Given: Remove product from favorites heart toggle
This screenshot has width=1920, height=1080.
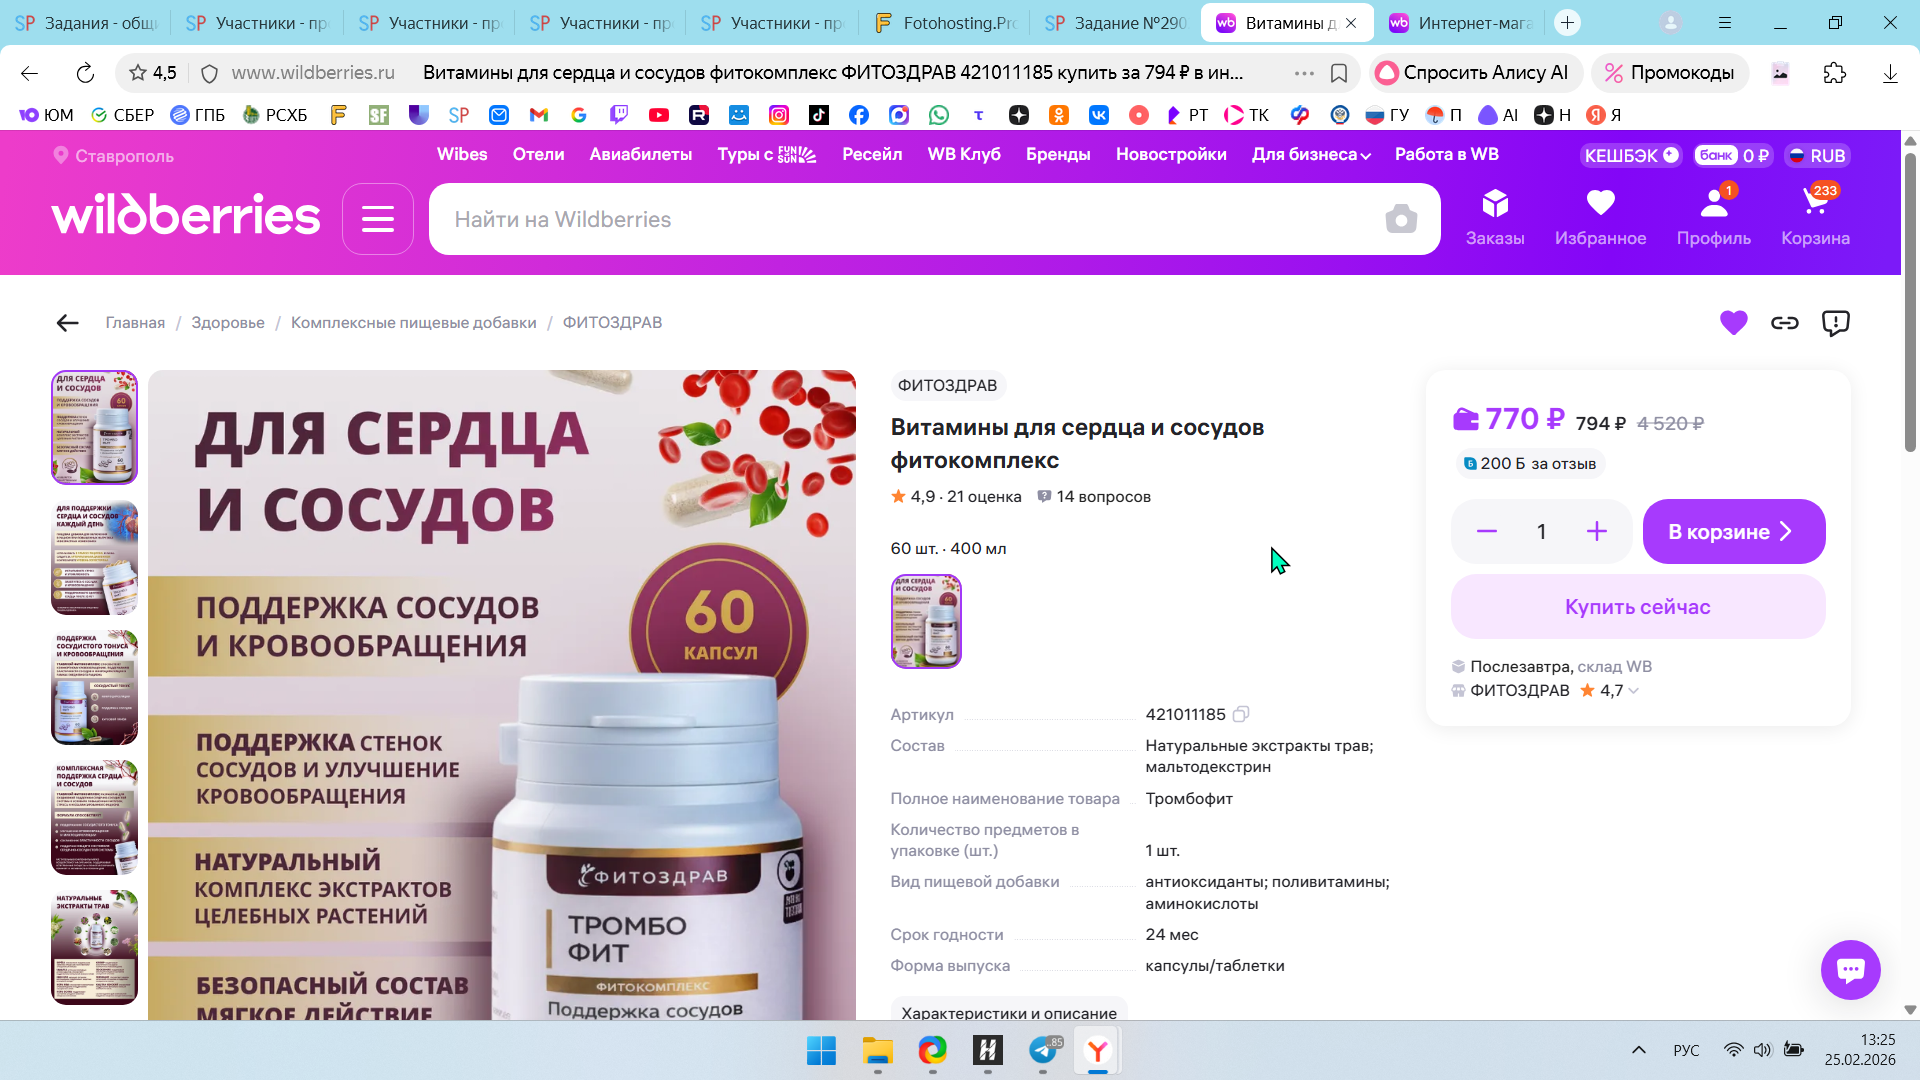Looking at the screenshot, I should tap(1733, 323).
